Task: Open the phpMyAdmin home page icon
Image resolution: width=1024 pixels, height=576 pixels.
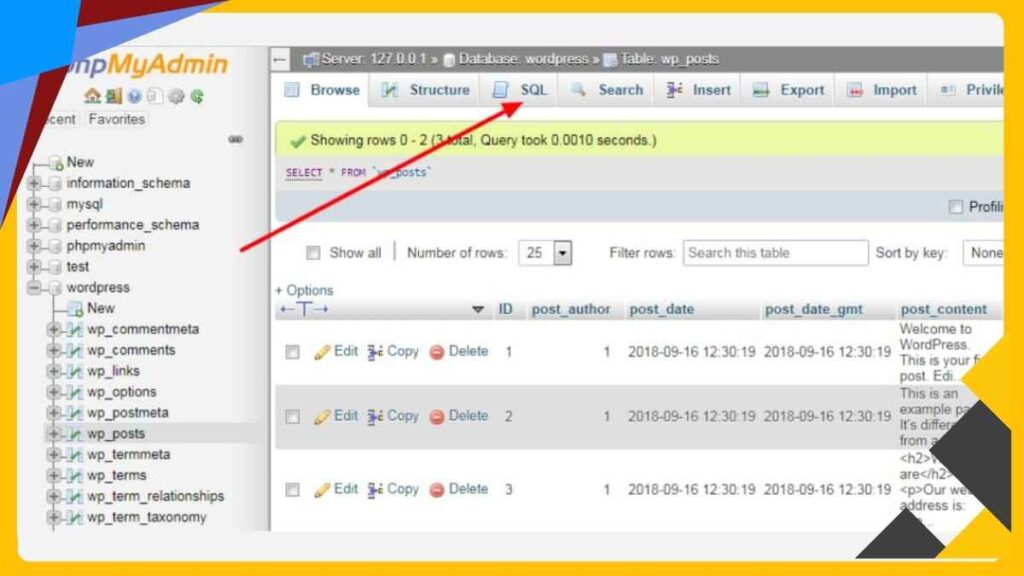Action: (92, 96)
